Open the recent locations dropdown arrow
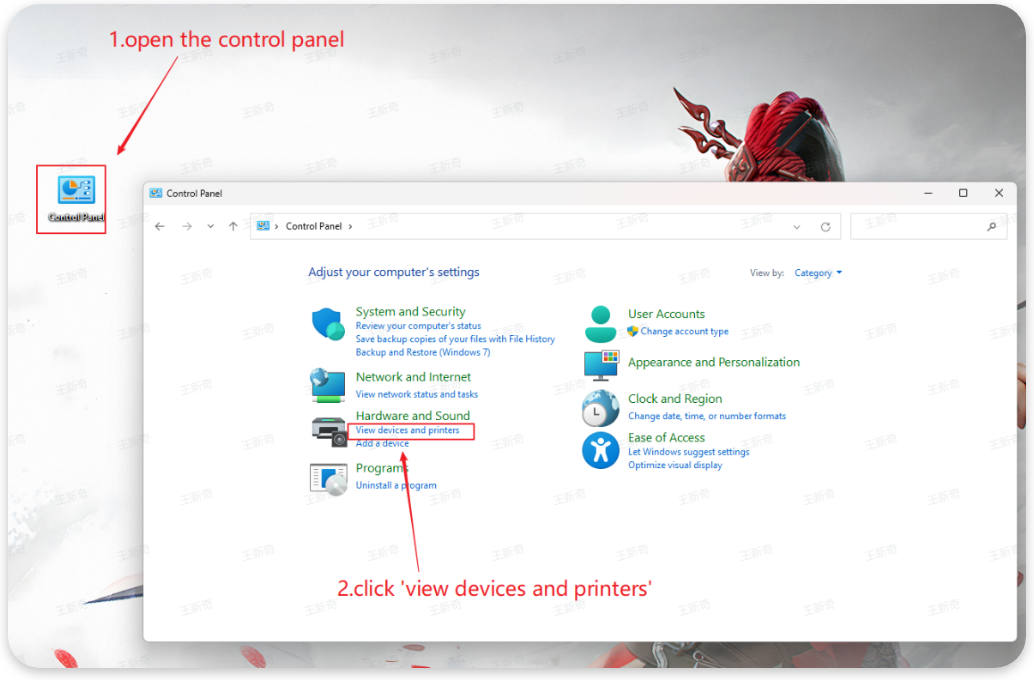The width and height of the screenshot is (1034, 680). click(x=210, y=226)
